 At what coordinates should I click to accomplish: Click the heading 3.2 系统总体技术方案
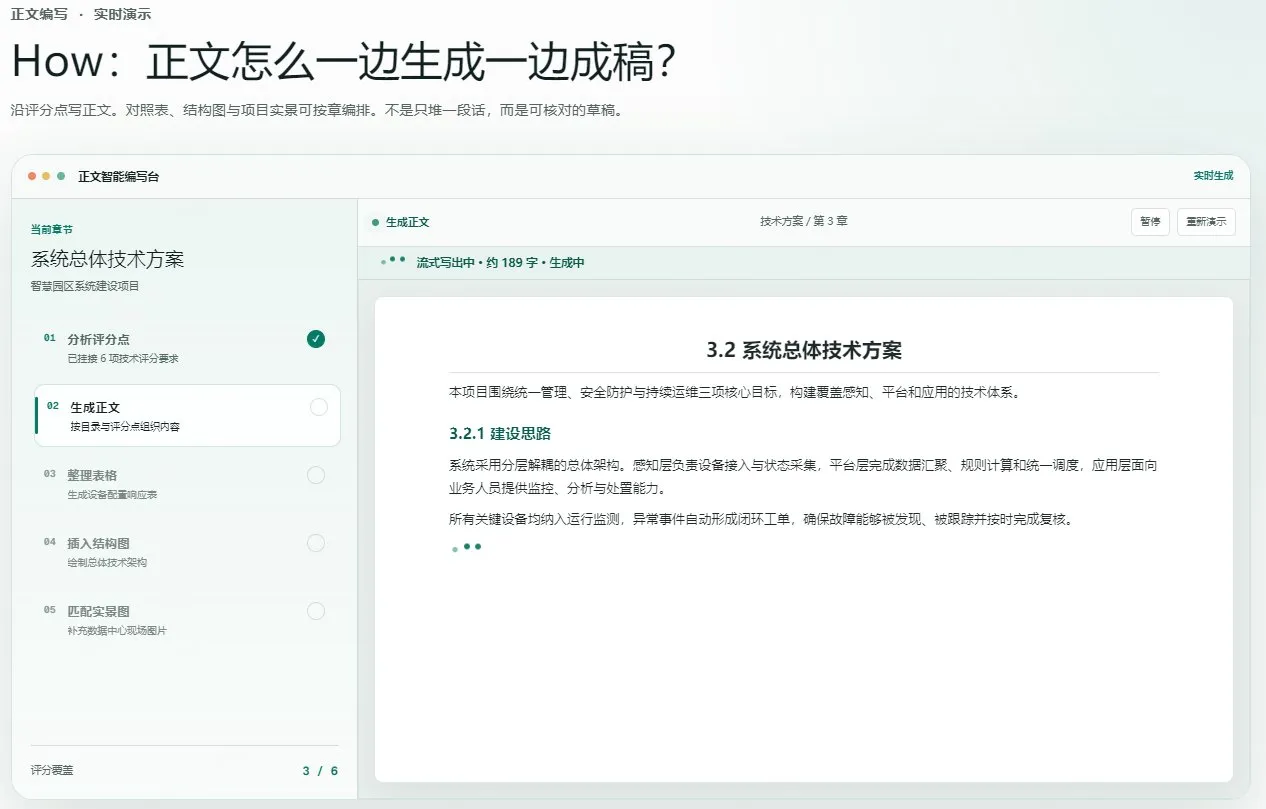pyautogui.click(x=804, y=350)
